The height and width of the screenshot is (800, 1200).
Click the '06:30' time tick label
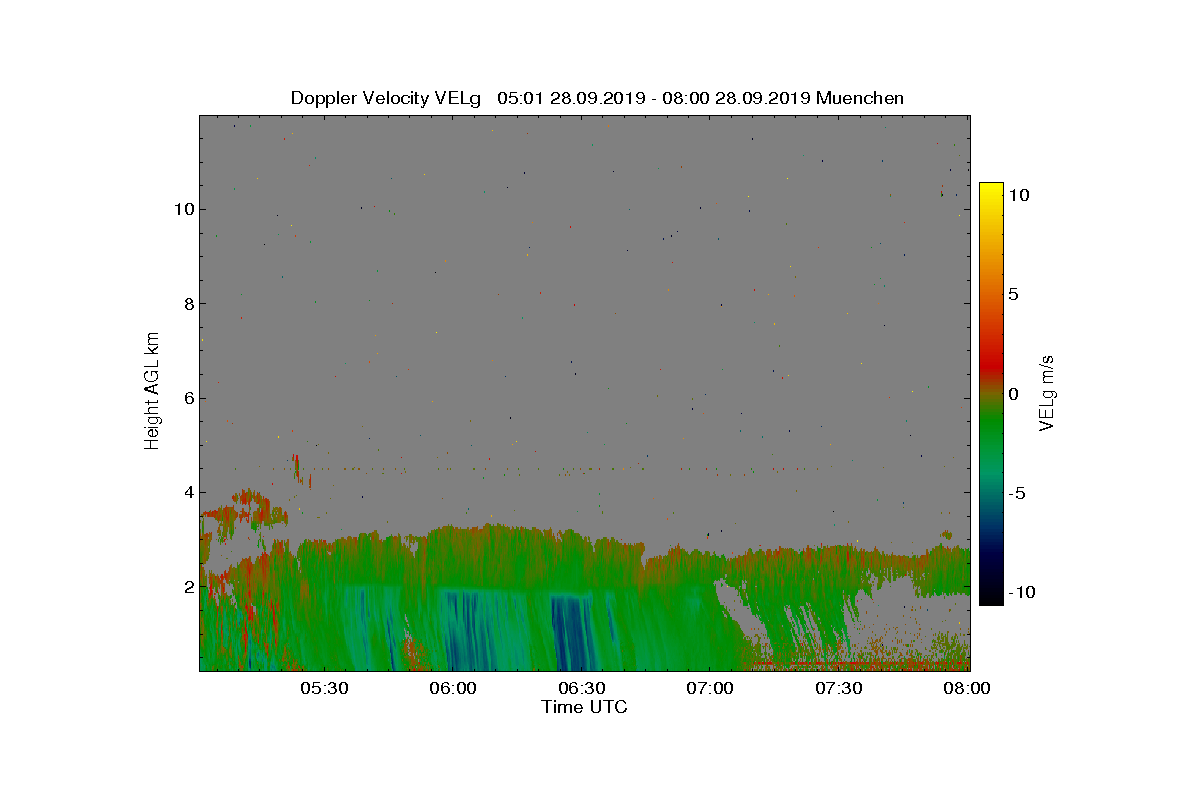tap(581, 689)
